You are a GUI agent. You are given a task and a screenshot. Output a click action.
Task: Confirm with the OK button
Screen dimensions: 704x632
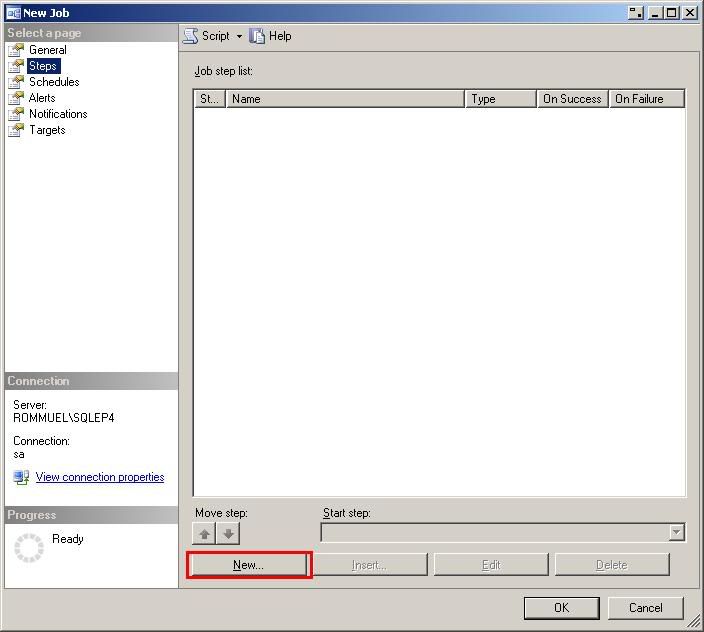561,608
